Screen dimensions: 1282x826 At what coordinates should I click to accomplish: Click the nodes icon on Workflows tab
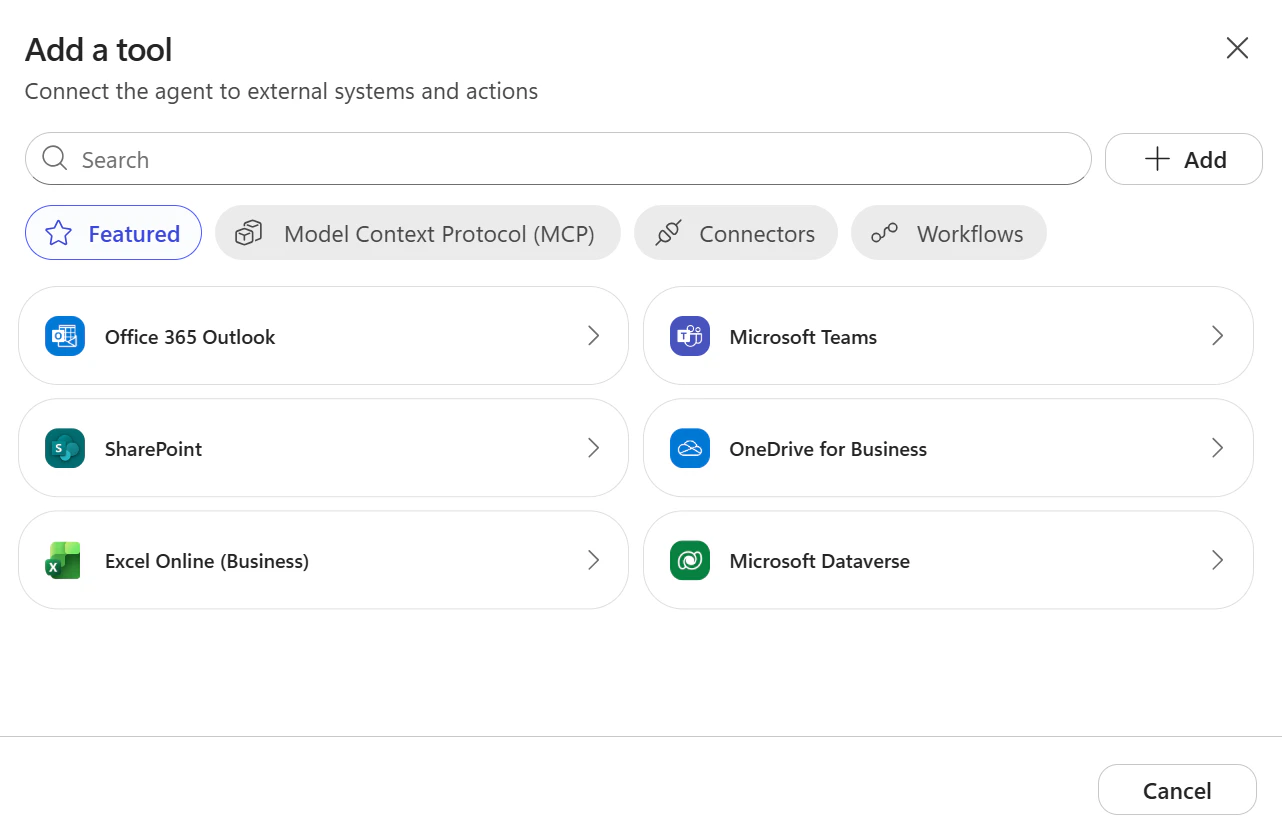884,233
